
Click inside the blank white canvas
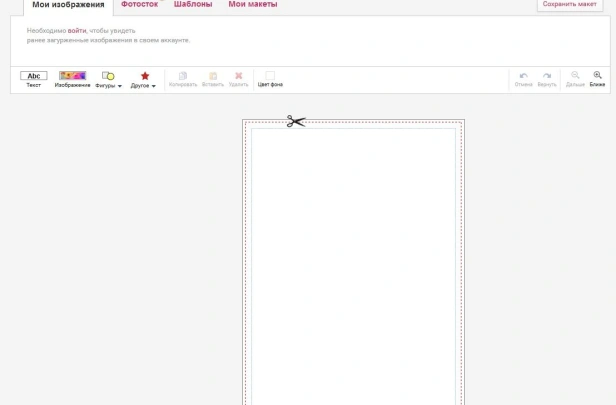tap(352, 260)
